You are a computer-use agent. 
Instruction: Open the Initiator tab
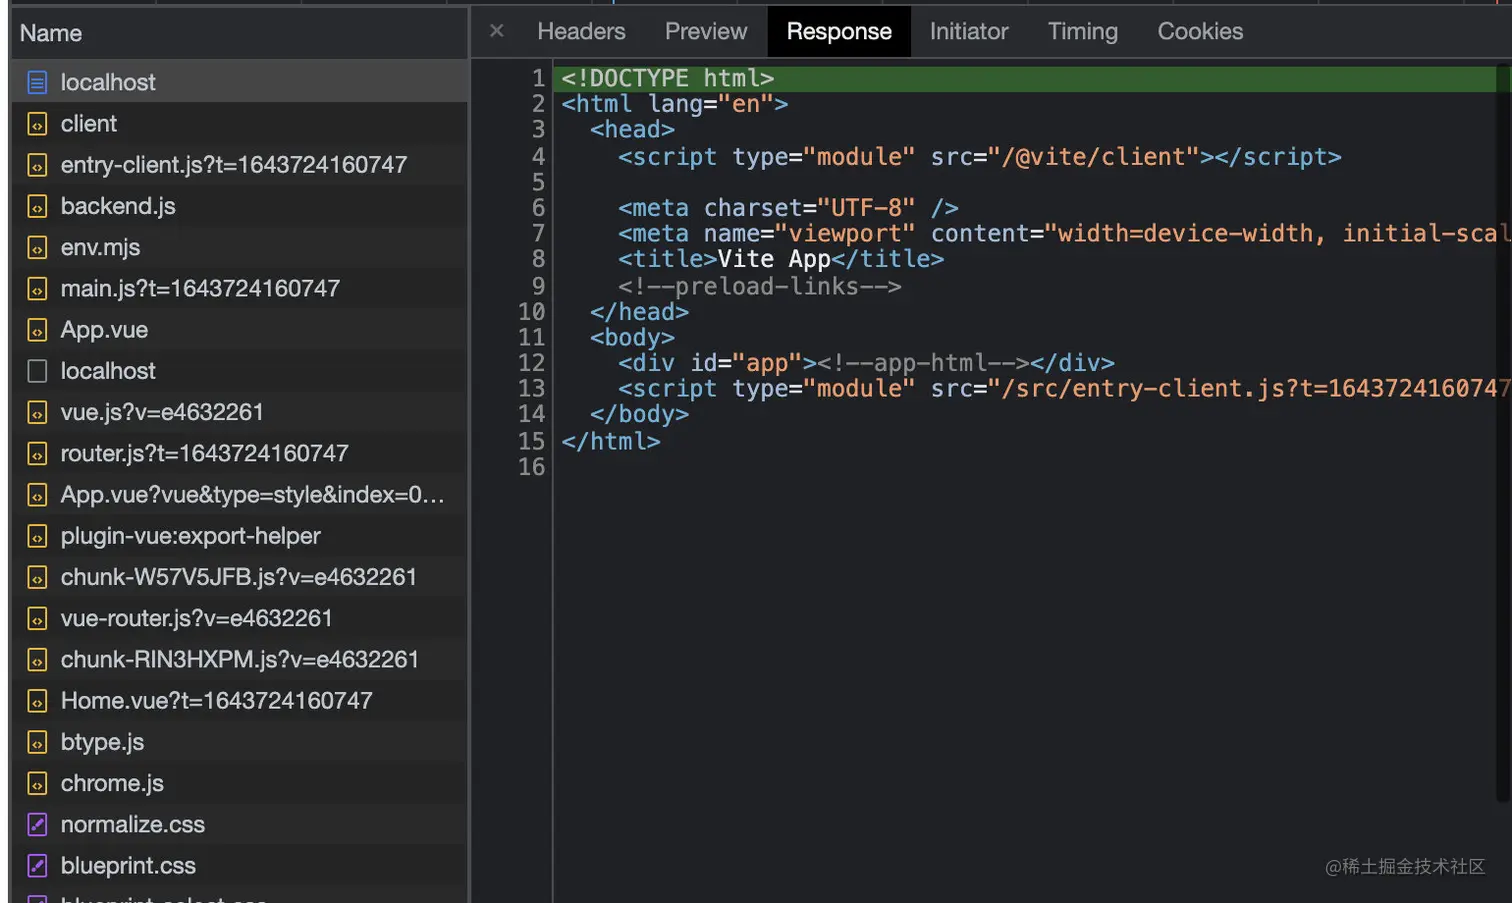point(969,31)
